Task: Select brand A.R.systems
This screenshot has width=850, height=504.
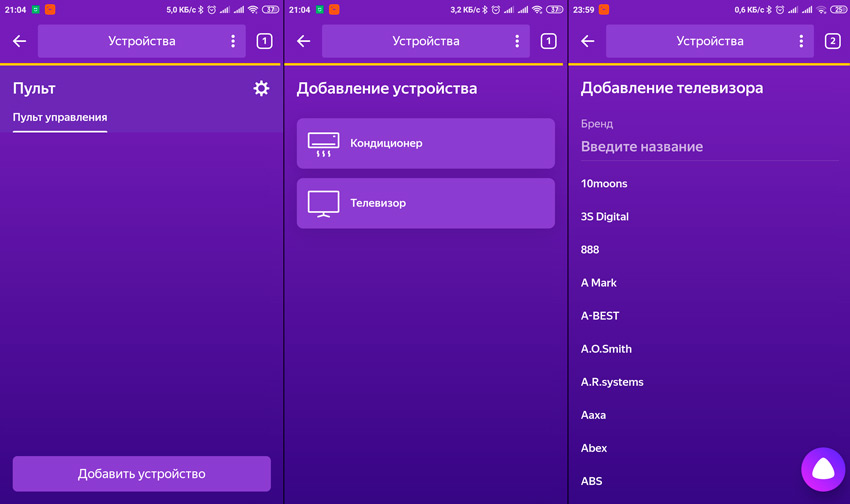Action: pos(612,382)
